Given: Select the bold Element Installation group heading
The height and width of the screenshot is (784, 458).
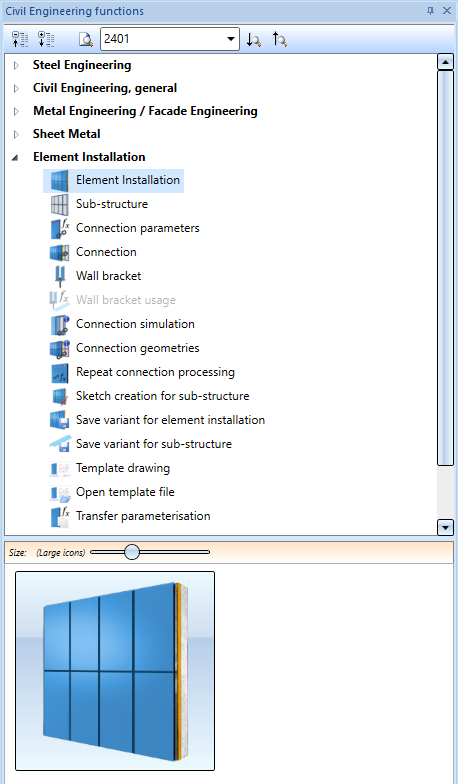Looking at the screenshot, I should click(89, 157).
